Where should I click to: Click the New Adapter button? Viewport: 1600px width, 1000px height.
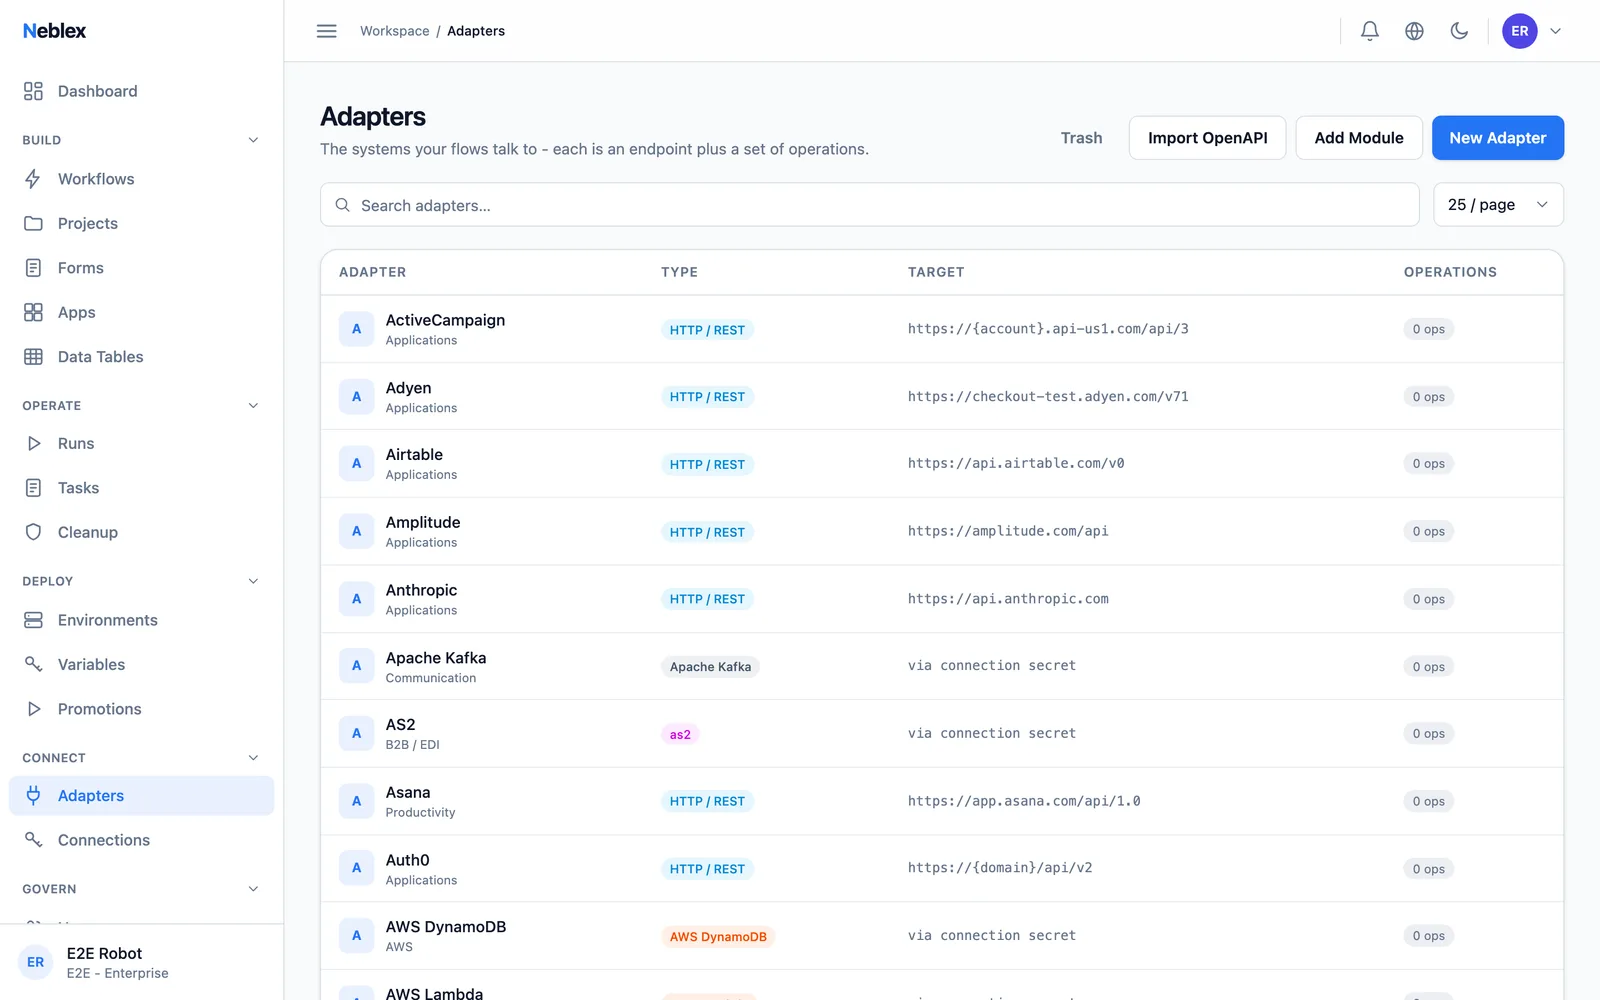click(x=1497, y=138)
